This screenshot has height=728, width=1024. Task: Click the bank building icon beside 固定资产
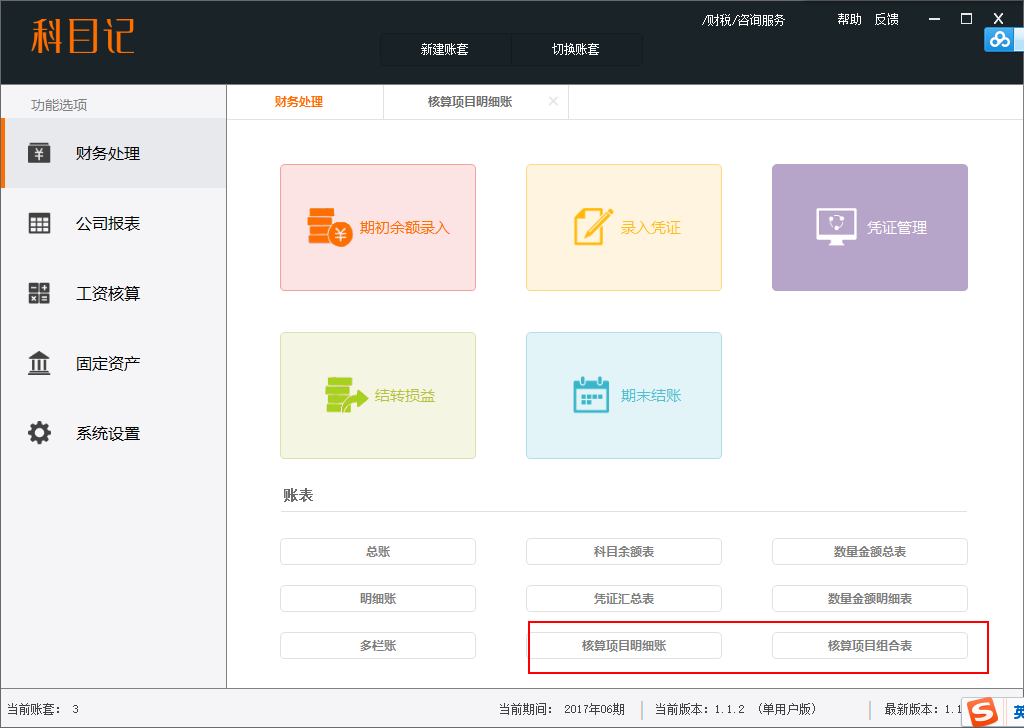click(x=39, y=363)
